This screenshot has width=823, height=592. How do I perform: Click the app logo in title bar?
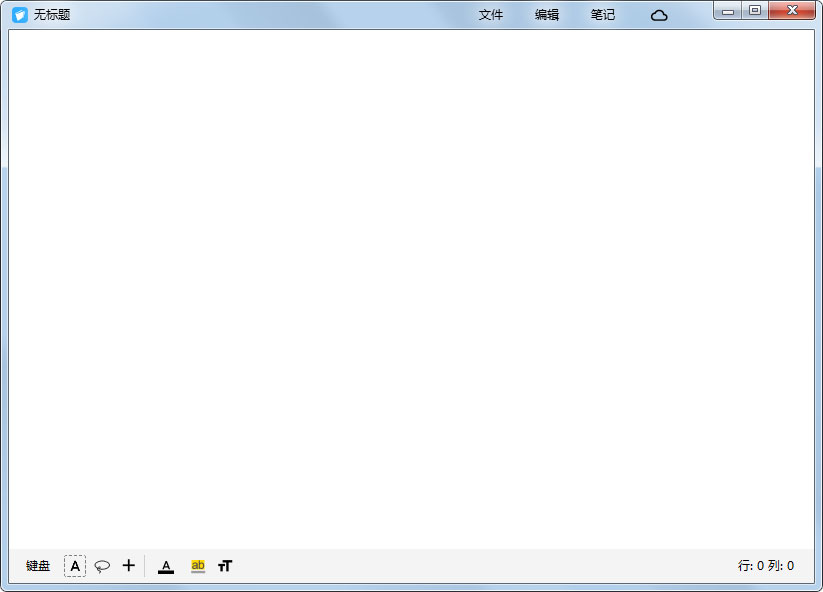pyautogui.click(x=19, y=15)
